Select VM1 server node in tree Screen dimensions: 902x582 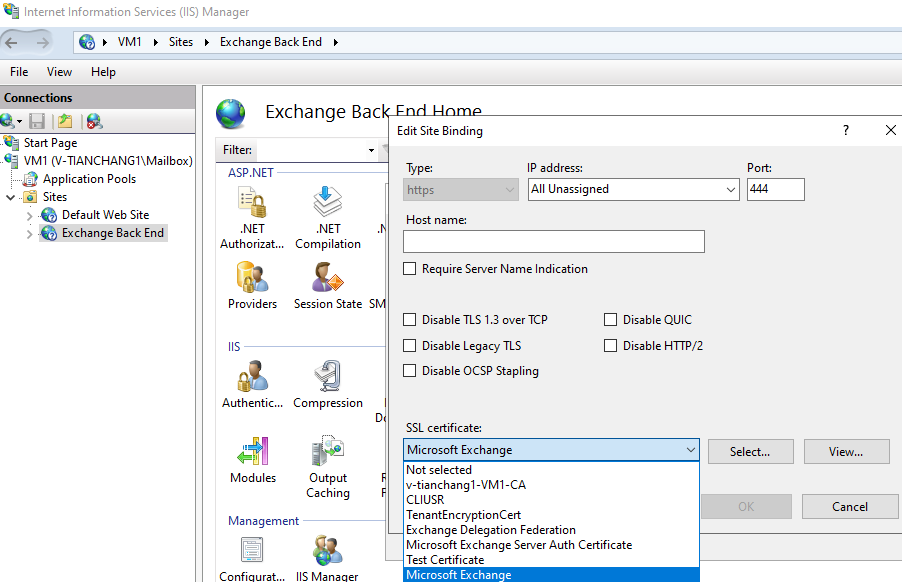(108, 161)
